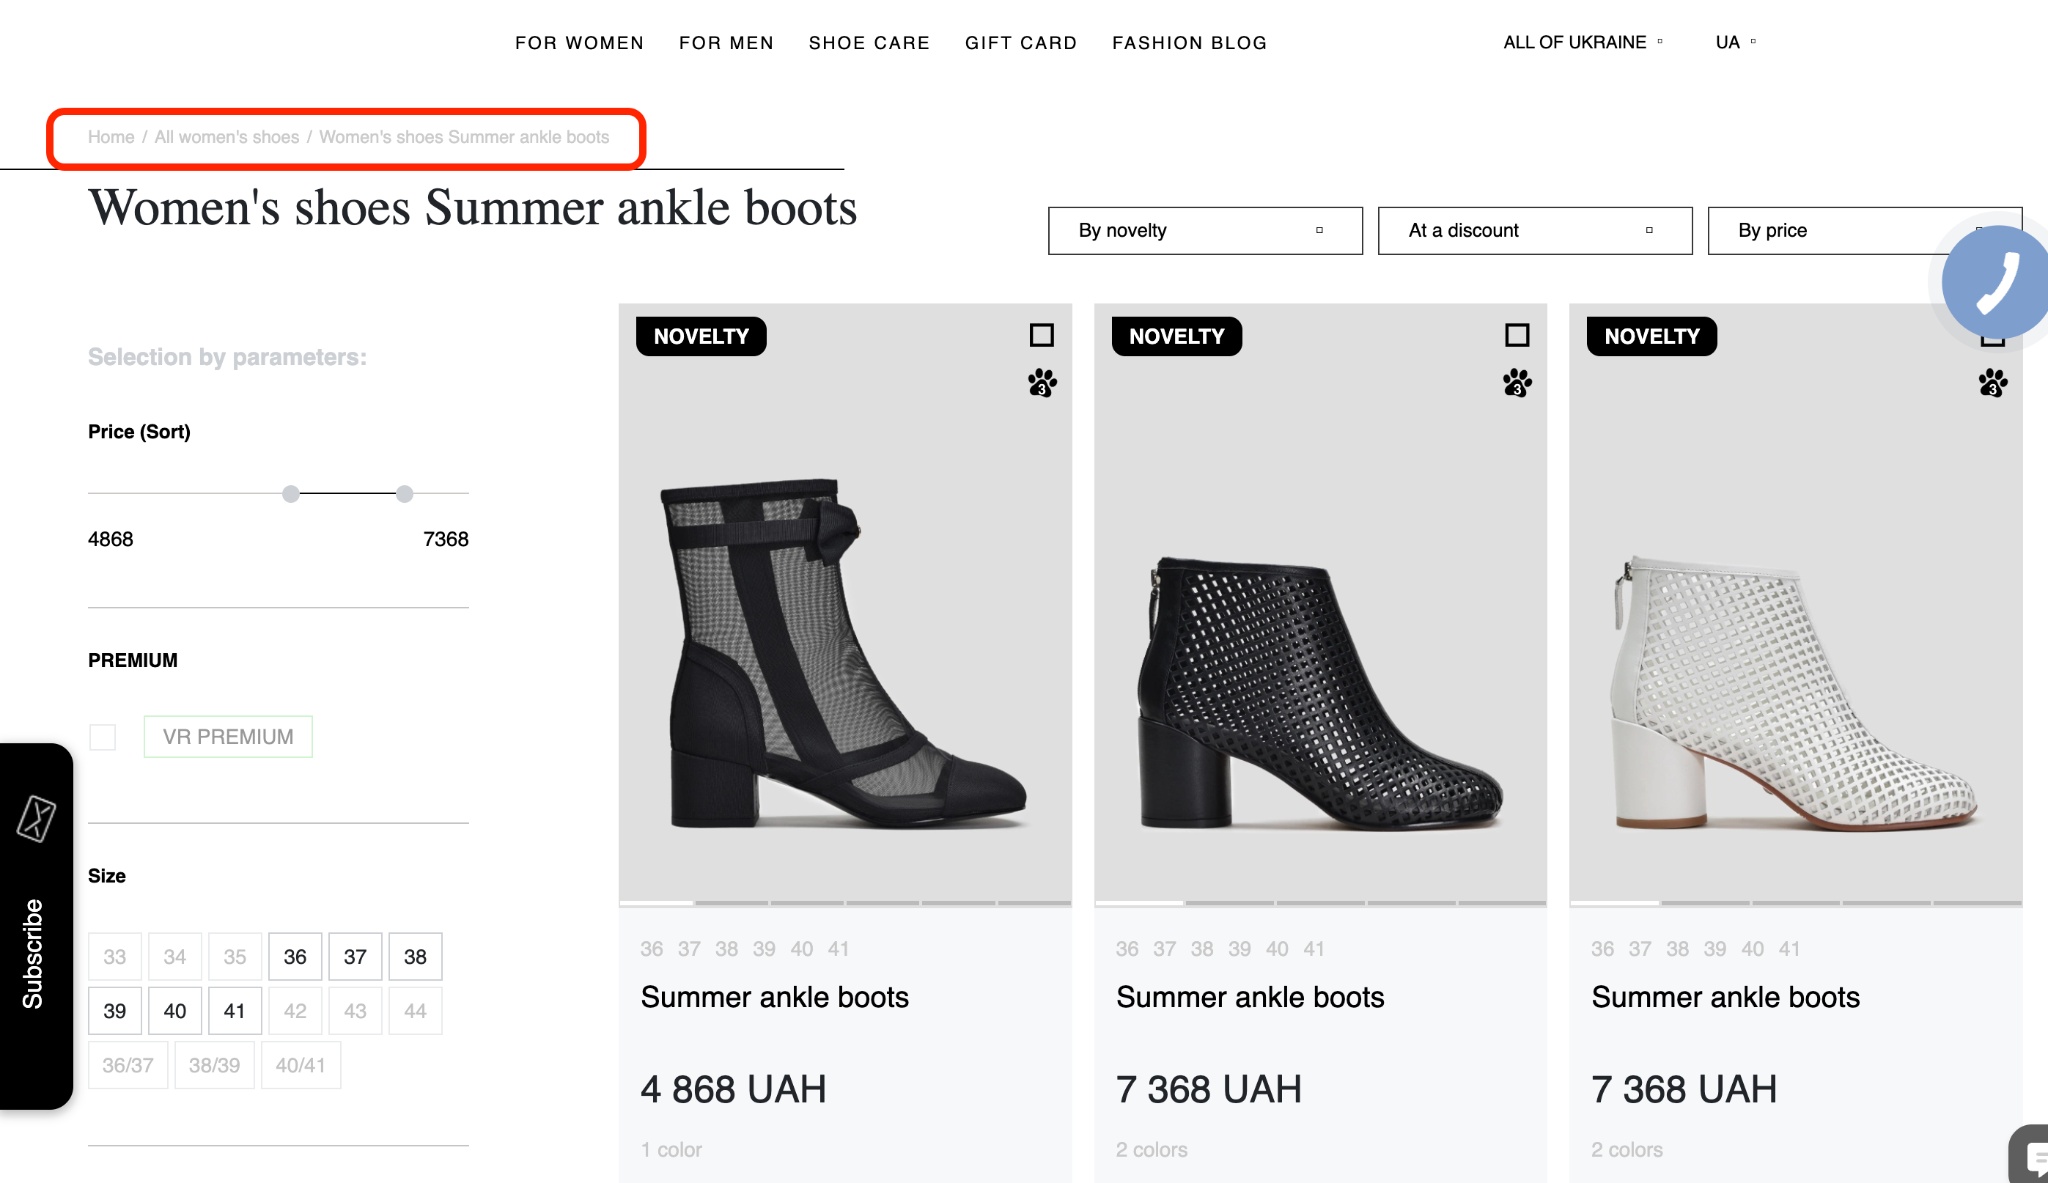Select size 40 in the size filter

[x=175, y=1010]
